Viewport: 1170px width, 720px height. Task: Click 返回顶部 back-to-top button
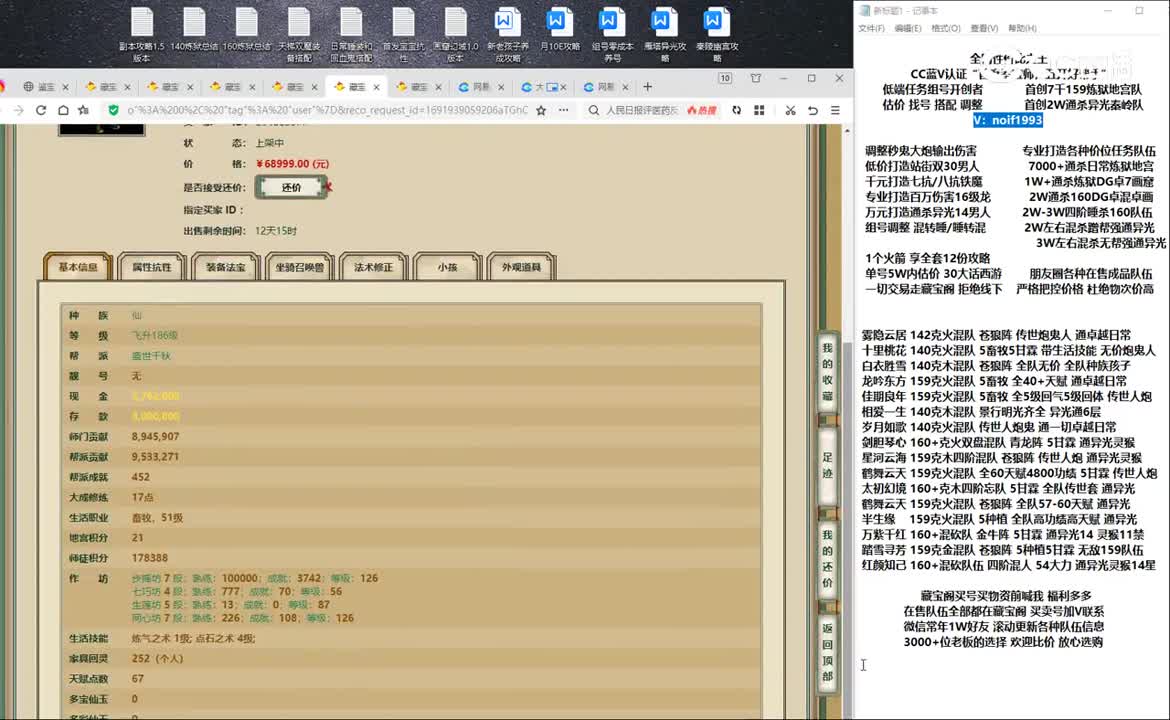pyautogui.click(x=828, y=652)
